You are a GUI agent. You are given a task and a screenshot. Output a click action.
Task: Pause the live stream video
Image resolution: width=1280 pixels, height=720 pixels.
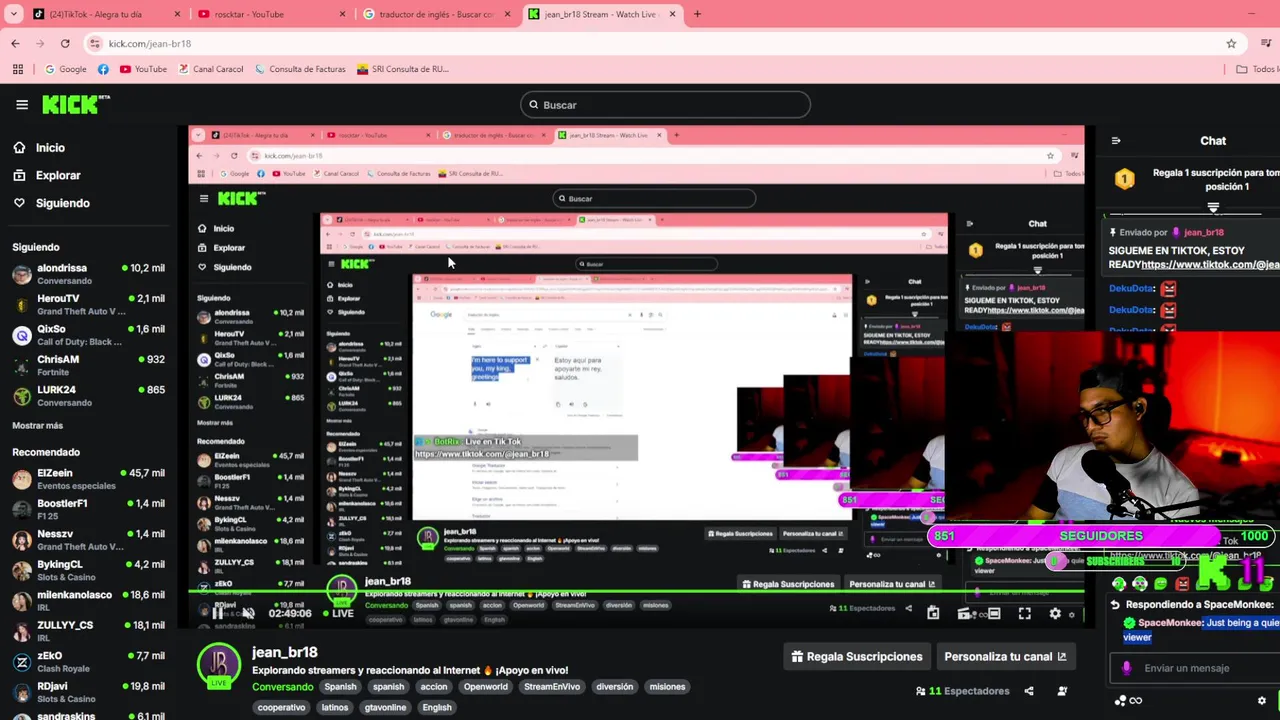click(218, 613)
